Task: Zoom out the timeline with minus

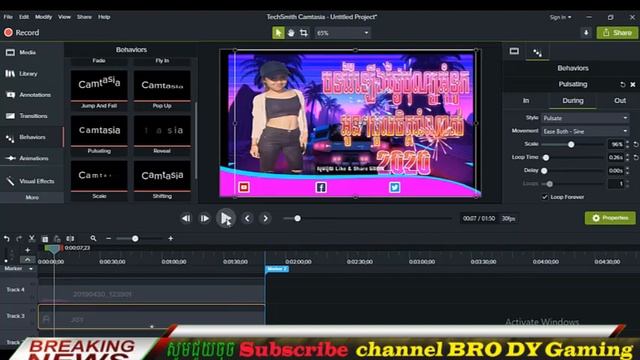Action: click(108, 238)
